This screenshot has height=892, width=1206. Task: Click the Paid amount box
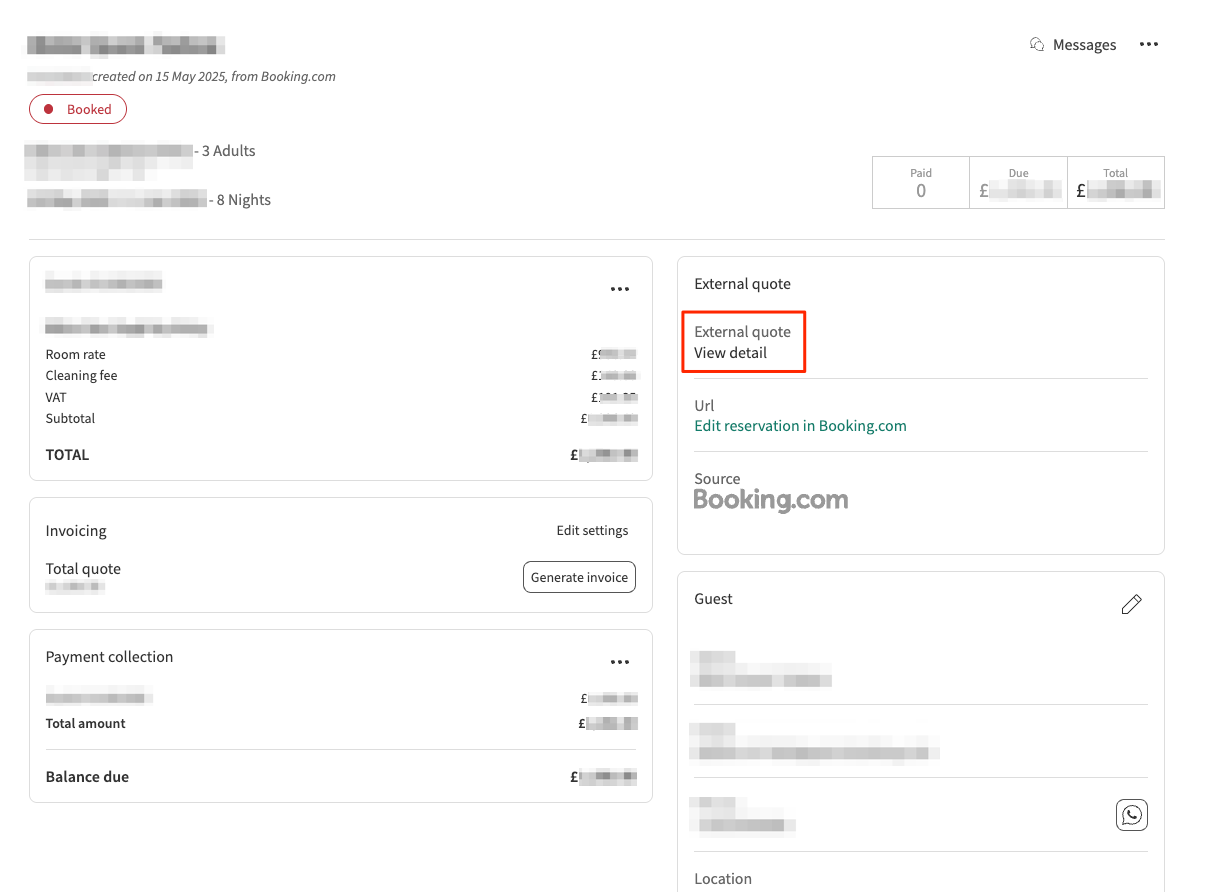[920, 182]
